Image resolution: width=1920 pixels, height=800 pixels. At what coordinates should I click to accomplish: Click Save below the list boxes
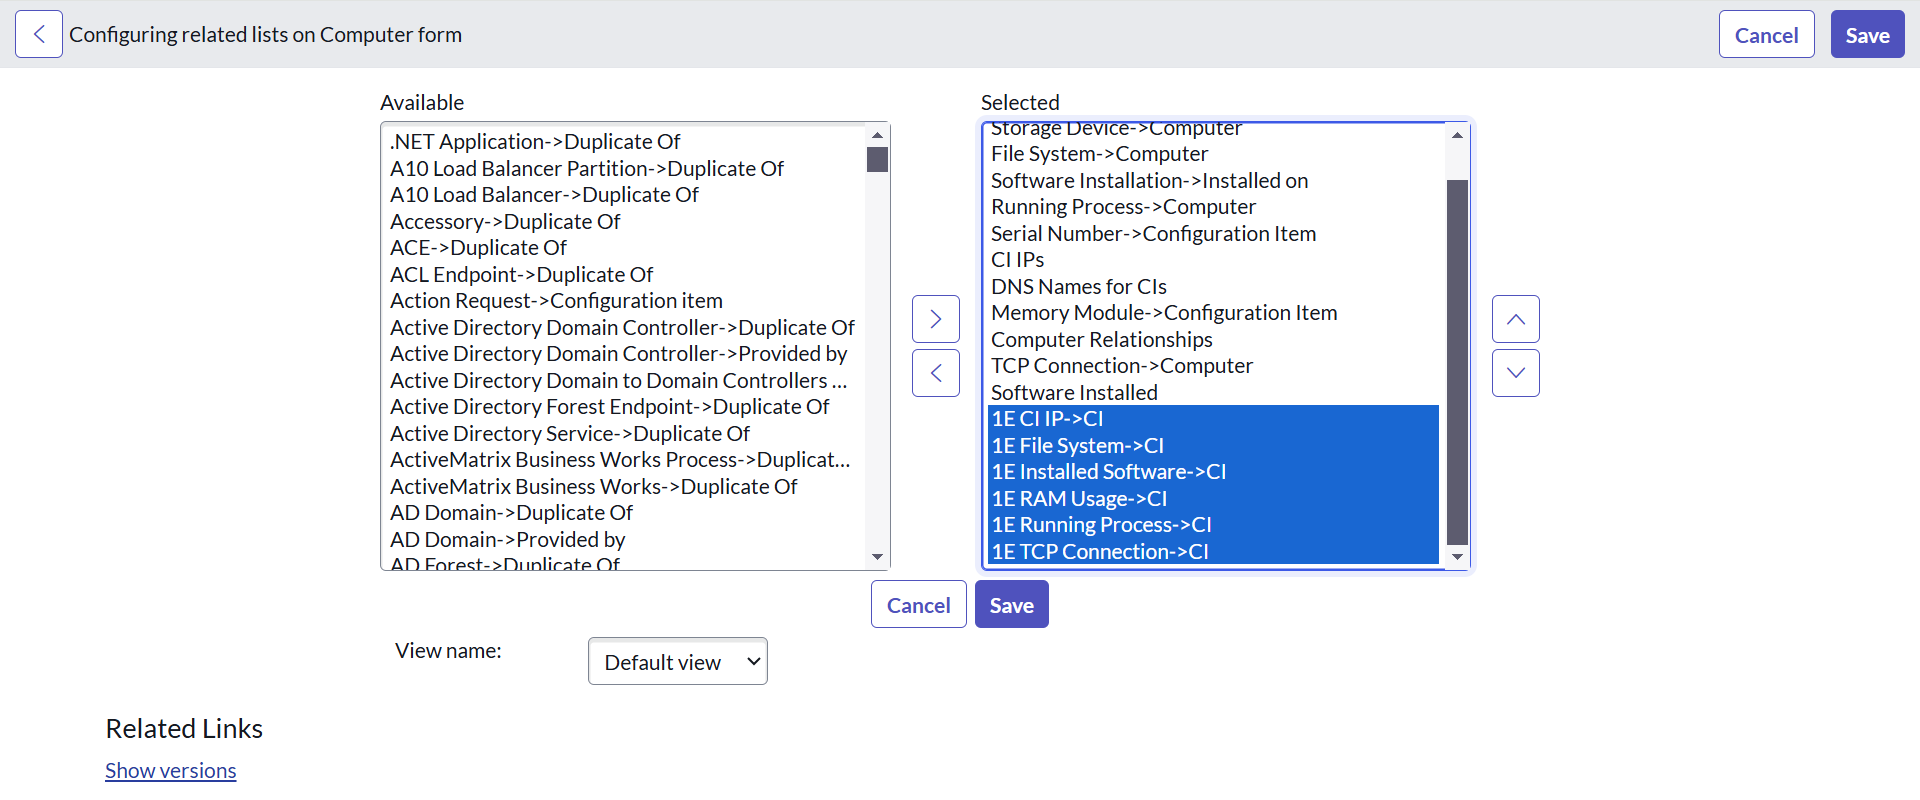point(1011,605)
